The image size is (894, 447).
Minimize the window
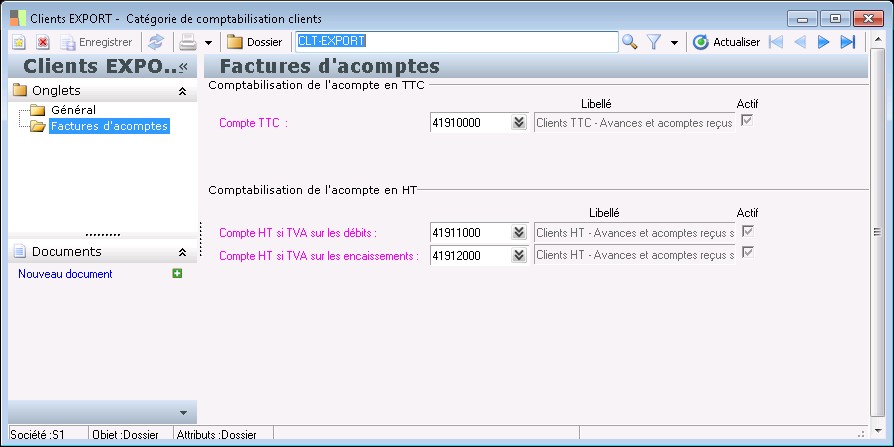pos(803,19)
